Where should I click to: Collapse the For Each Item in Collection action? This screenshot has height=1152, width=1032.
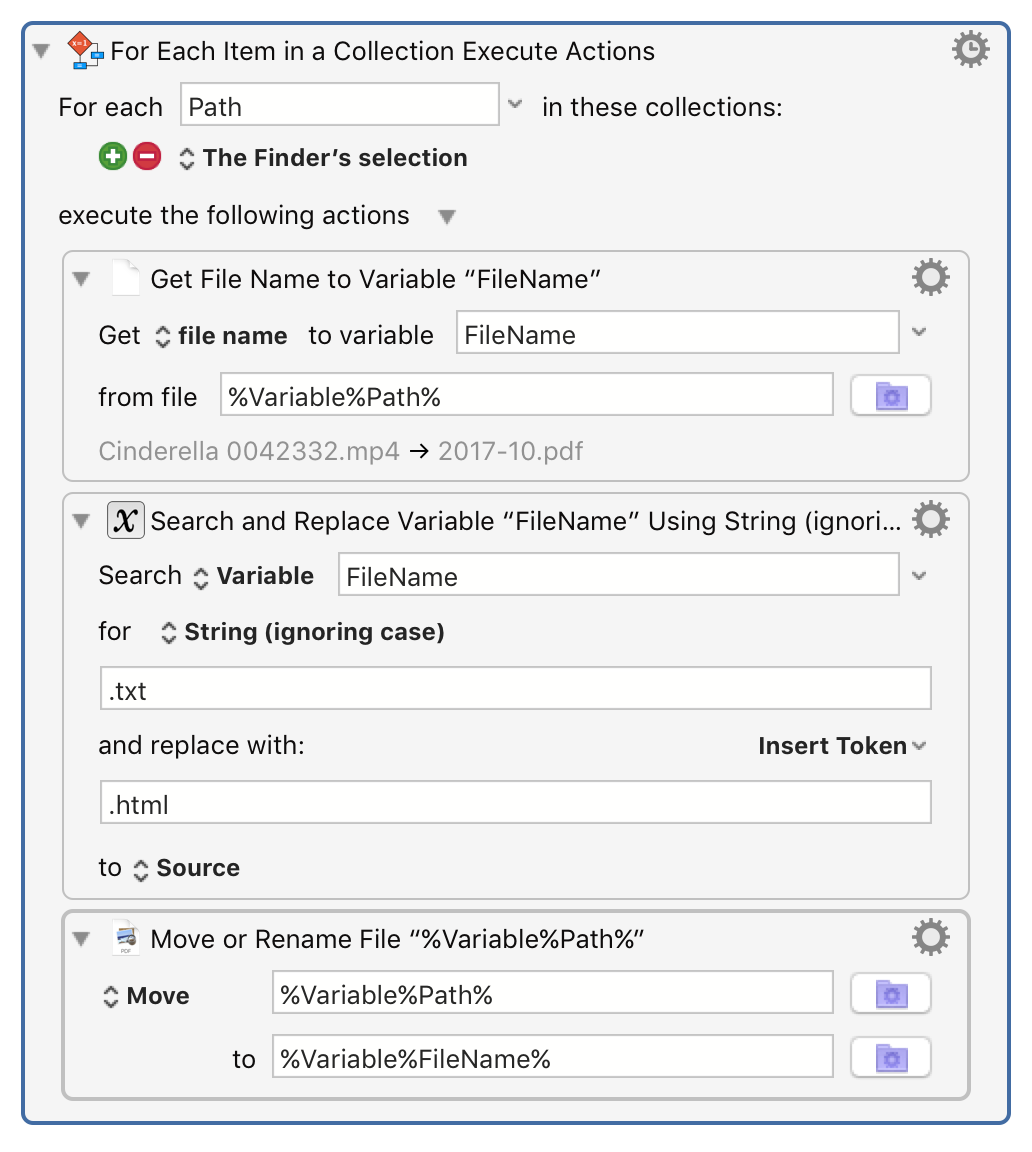[x=41, y=51]
